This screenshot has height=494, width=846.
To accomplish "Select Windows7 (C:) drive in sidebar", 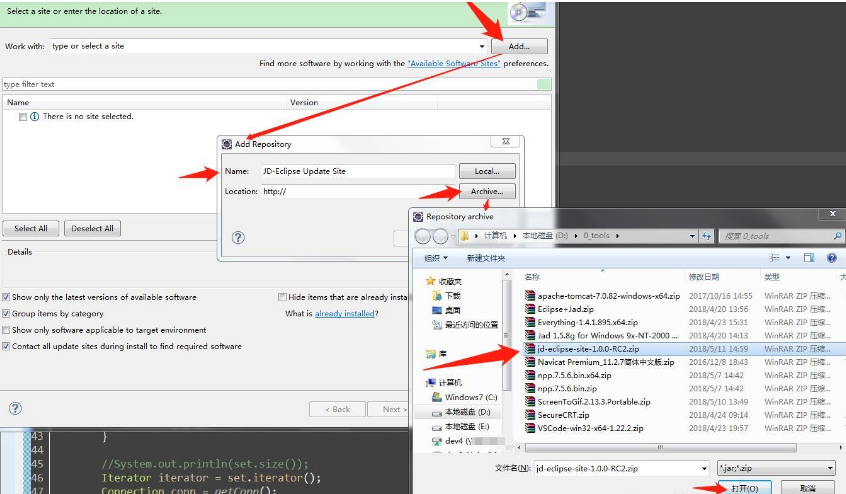I will 465,397.
